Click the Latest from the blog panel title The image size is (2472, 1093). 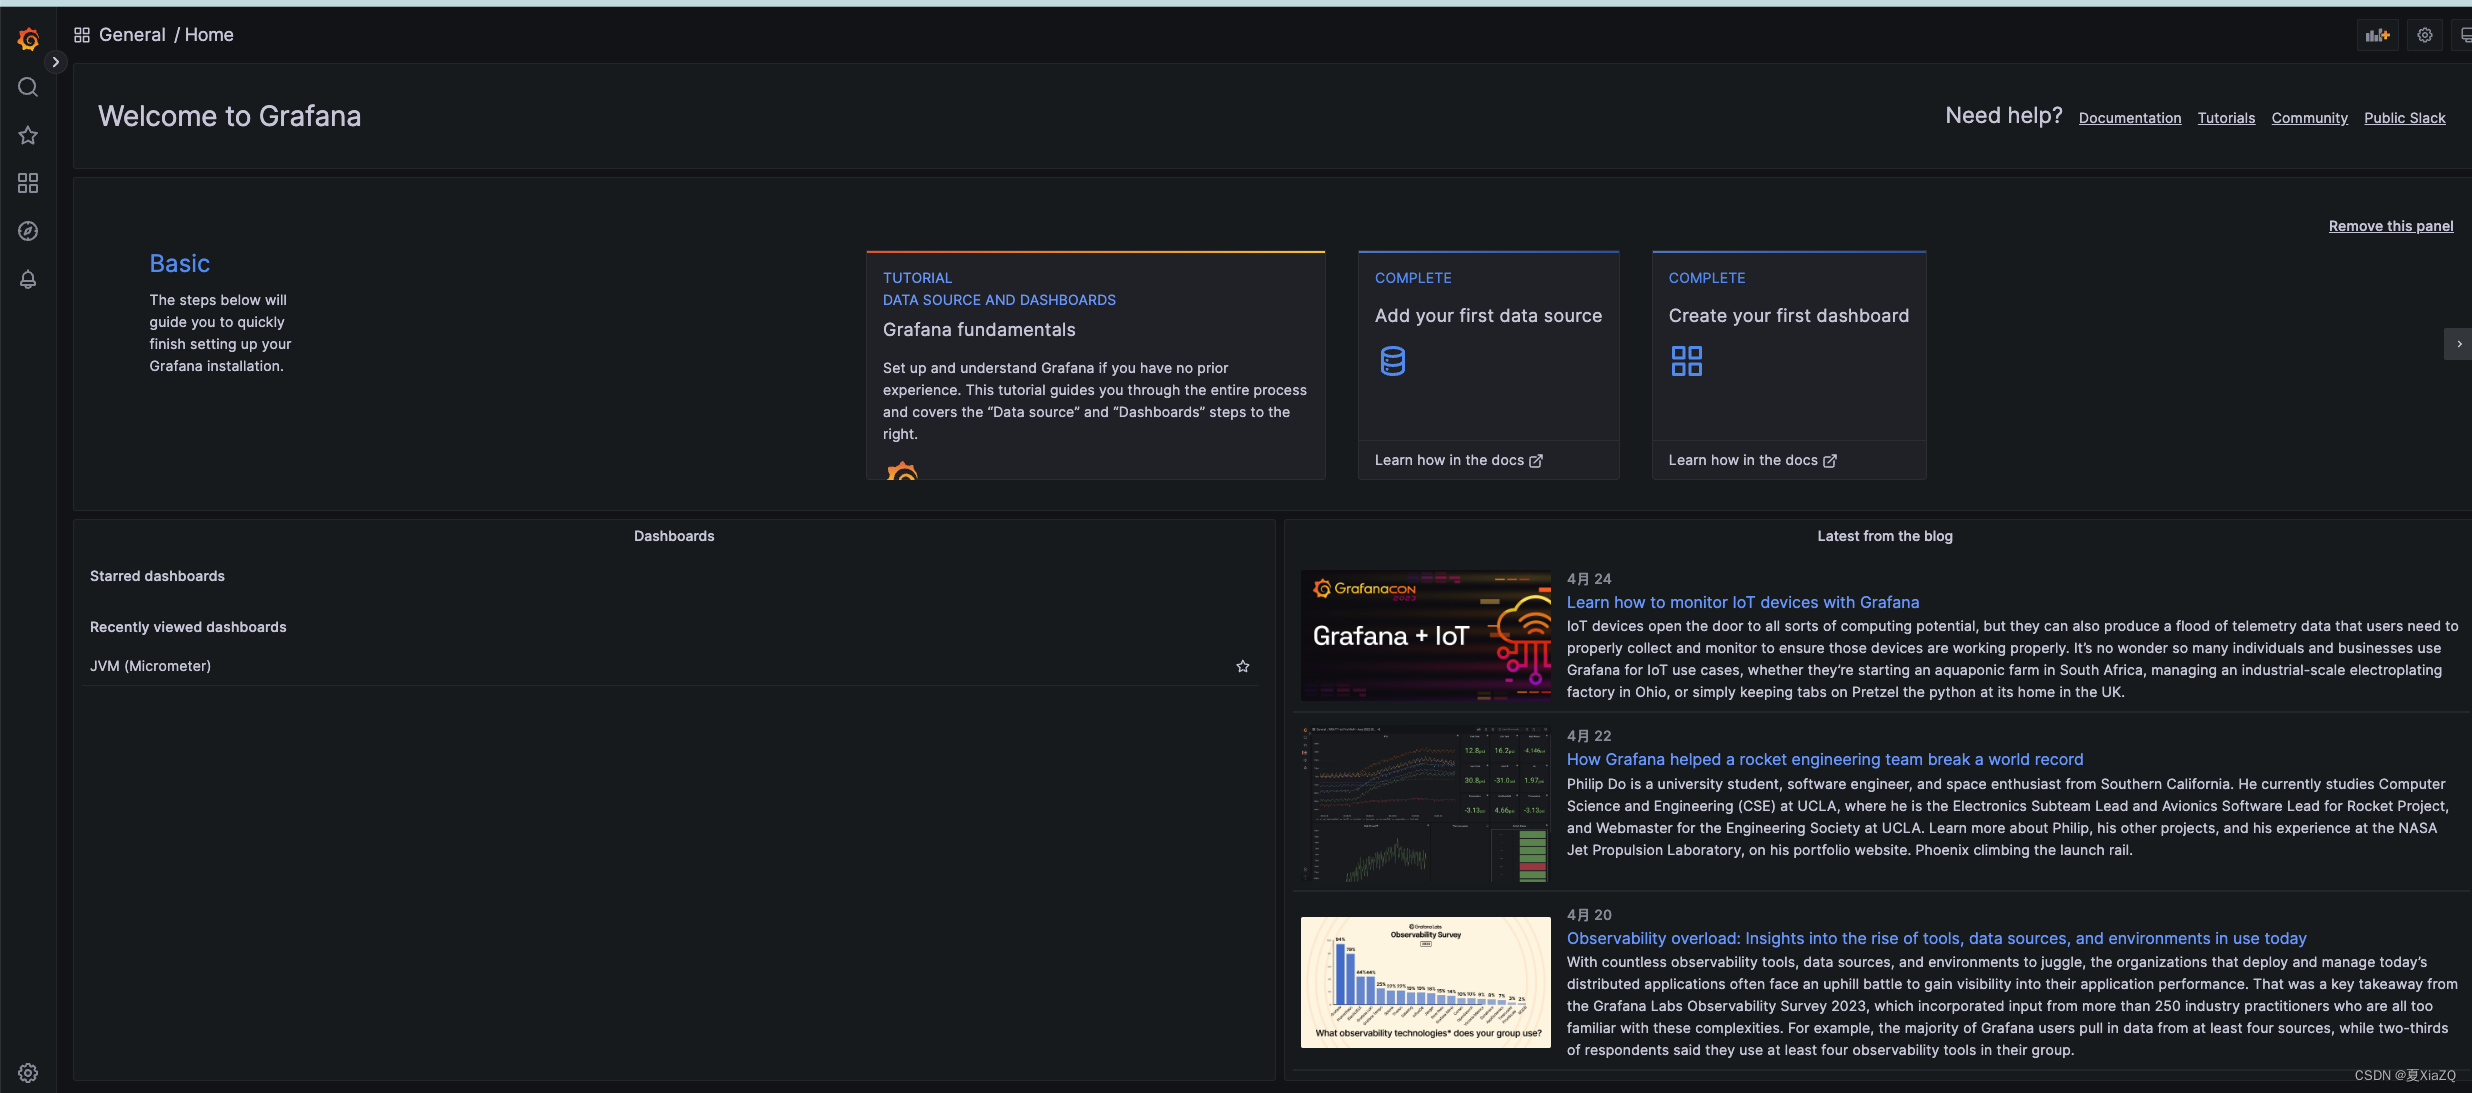point(1884,536)
